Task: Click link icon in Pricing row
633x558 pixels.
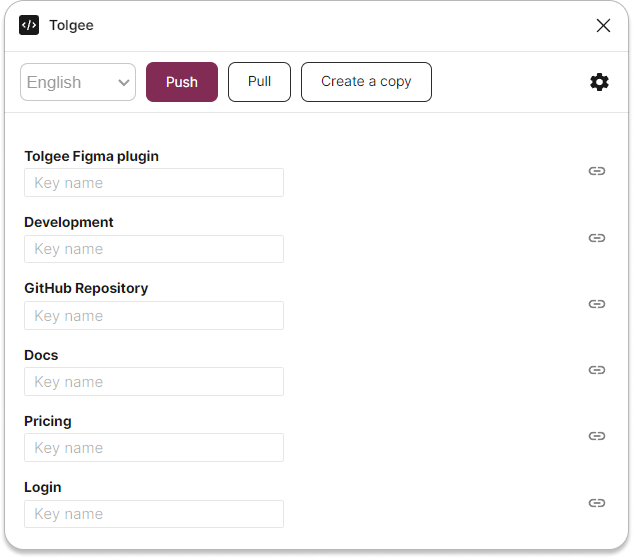Action: point(597,436)
